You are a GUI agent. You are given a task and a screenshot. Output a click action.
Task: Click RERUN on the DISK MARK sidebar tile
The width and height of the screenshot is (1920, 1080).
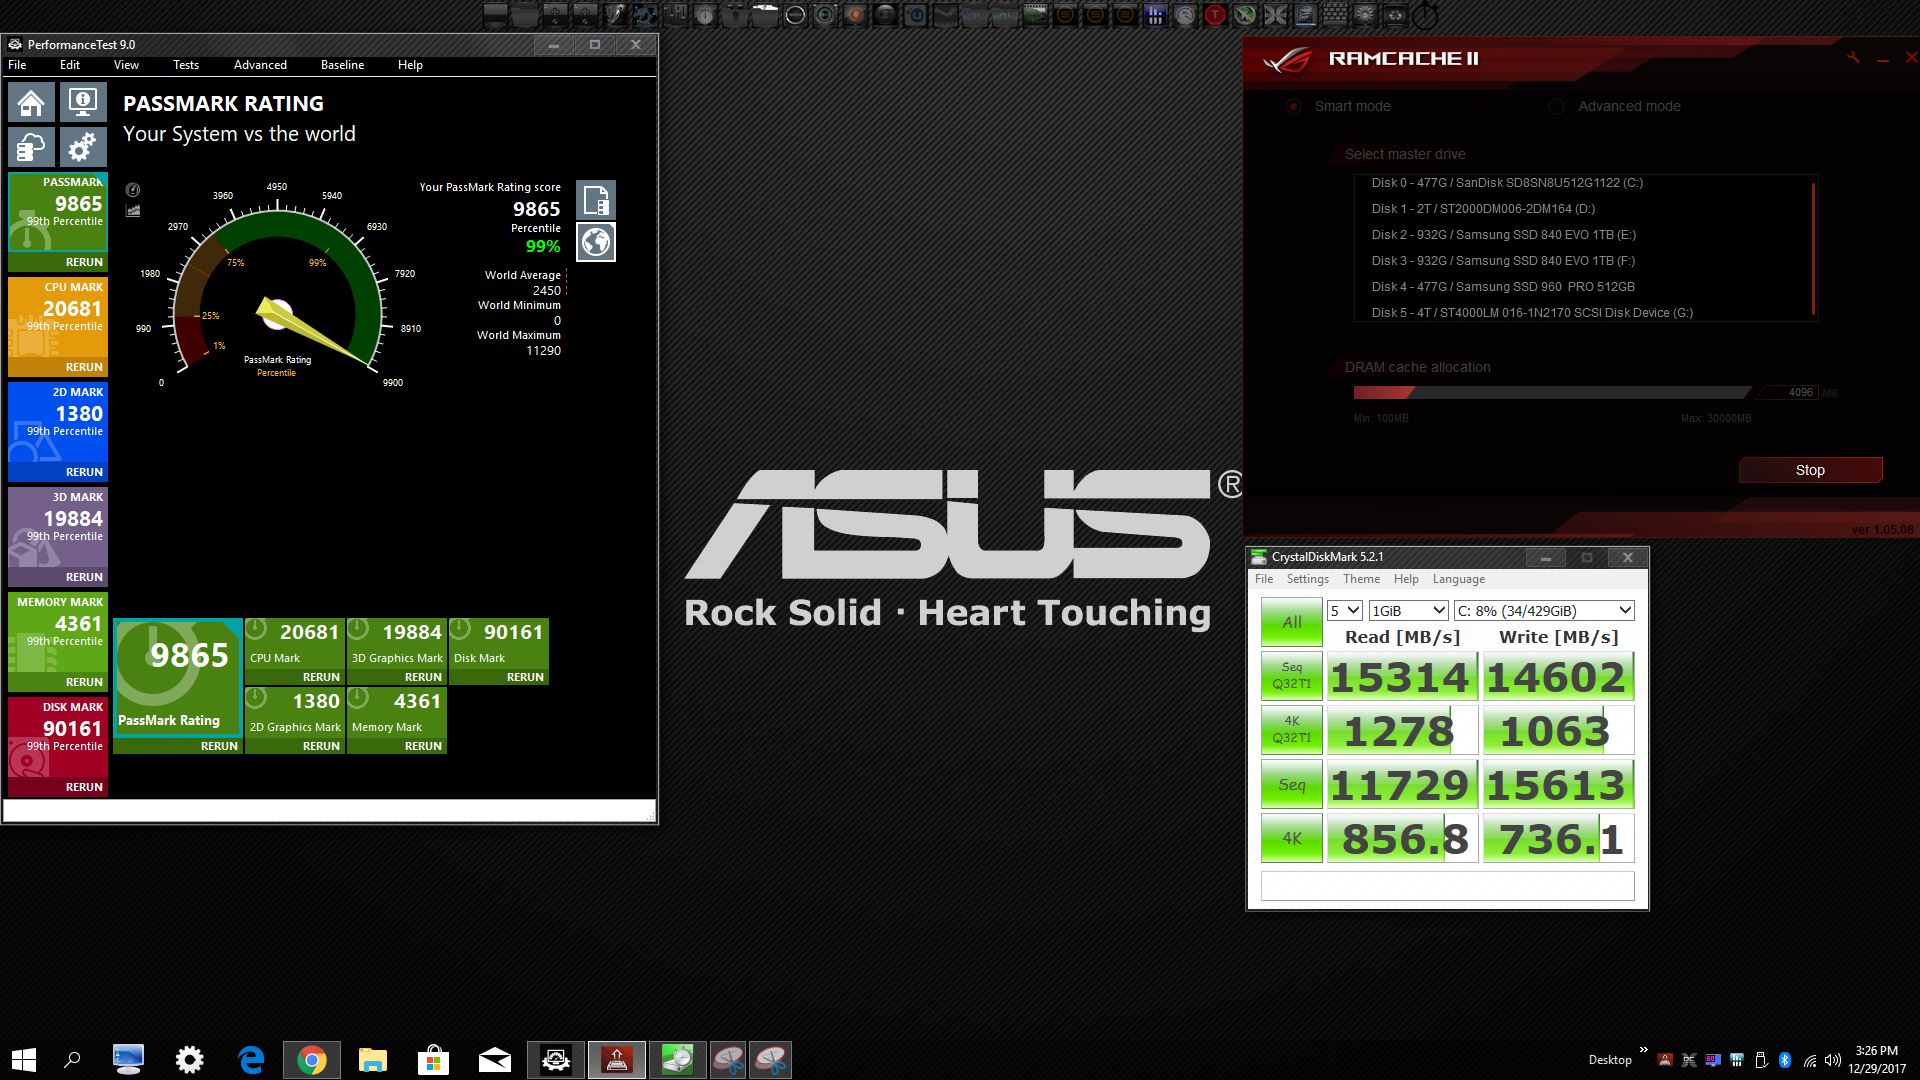[x=84, y=787]
